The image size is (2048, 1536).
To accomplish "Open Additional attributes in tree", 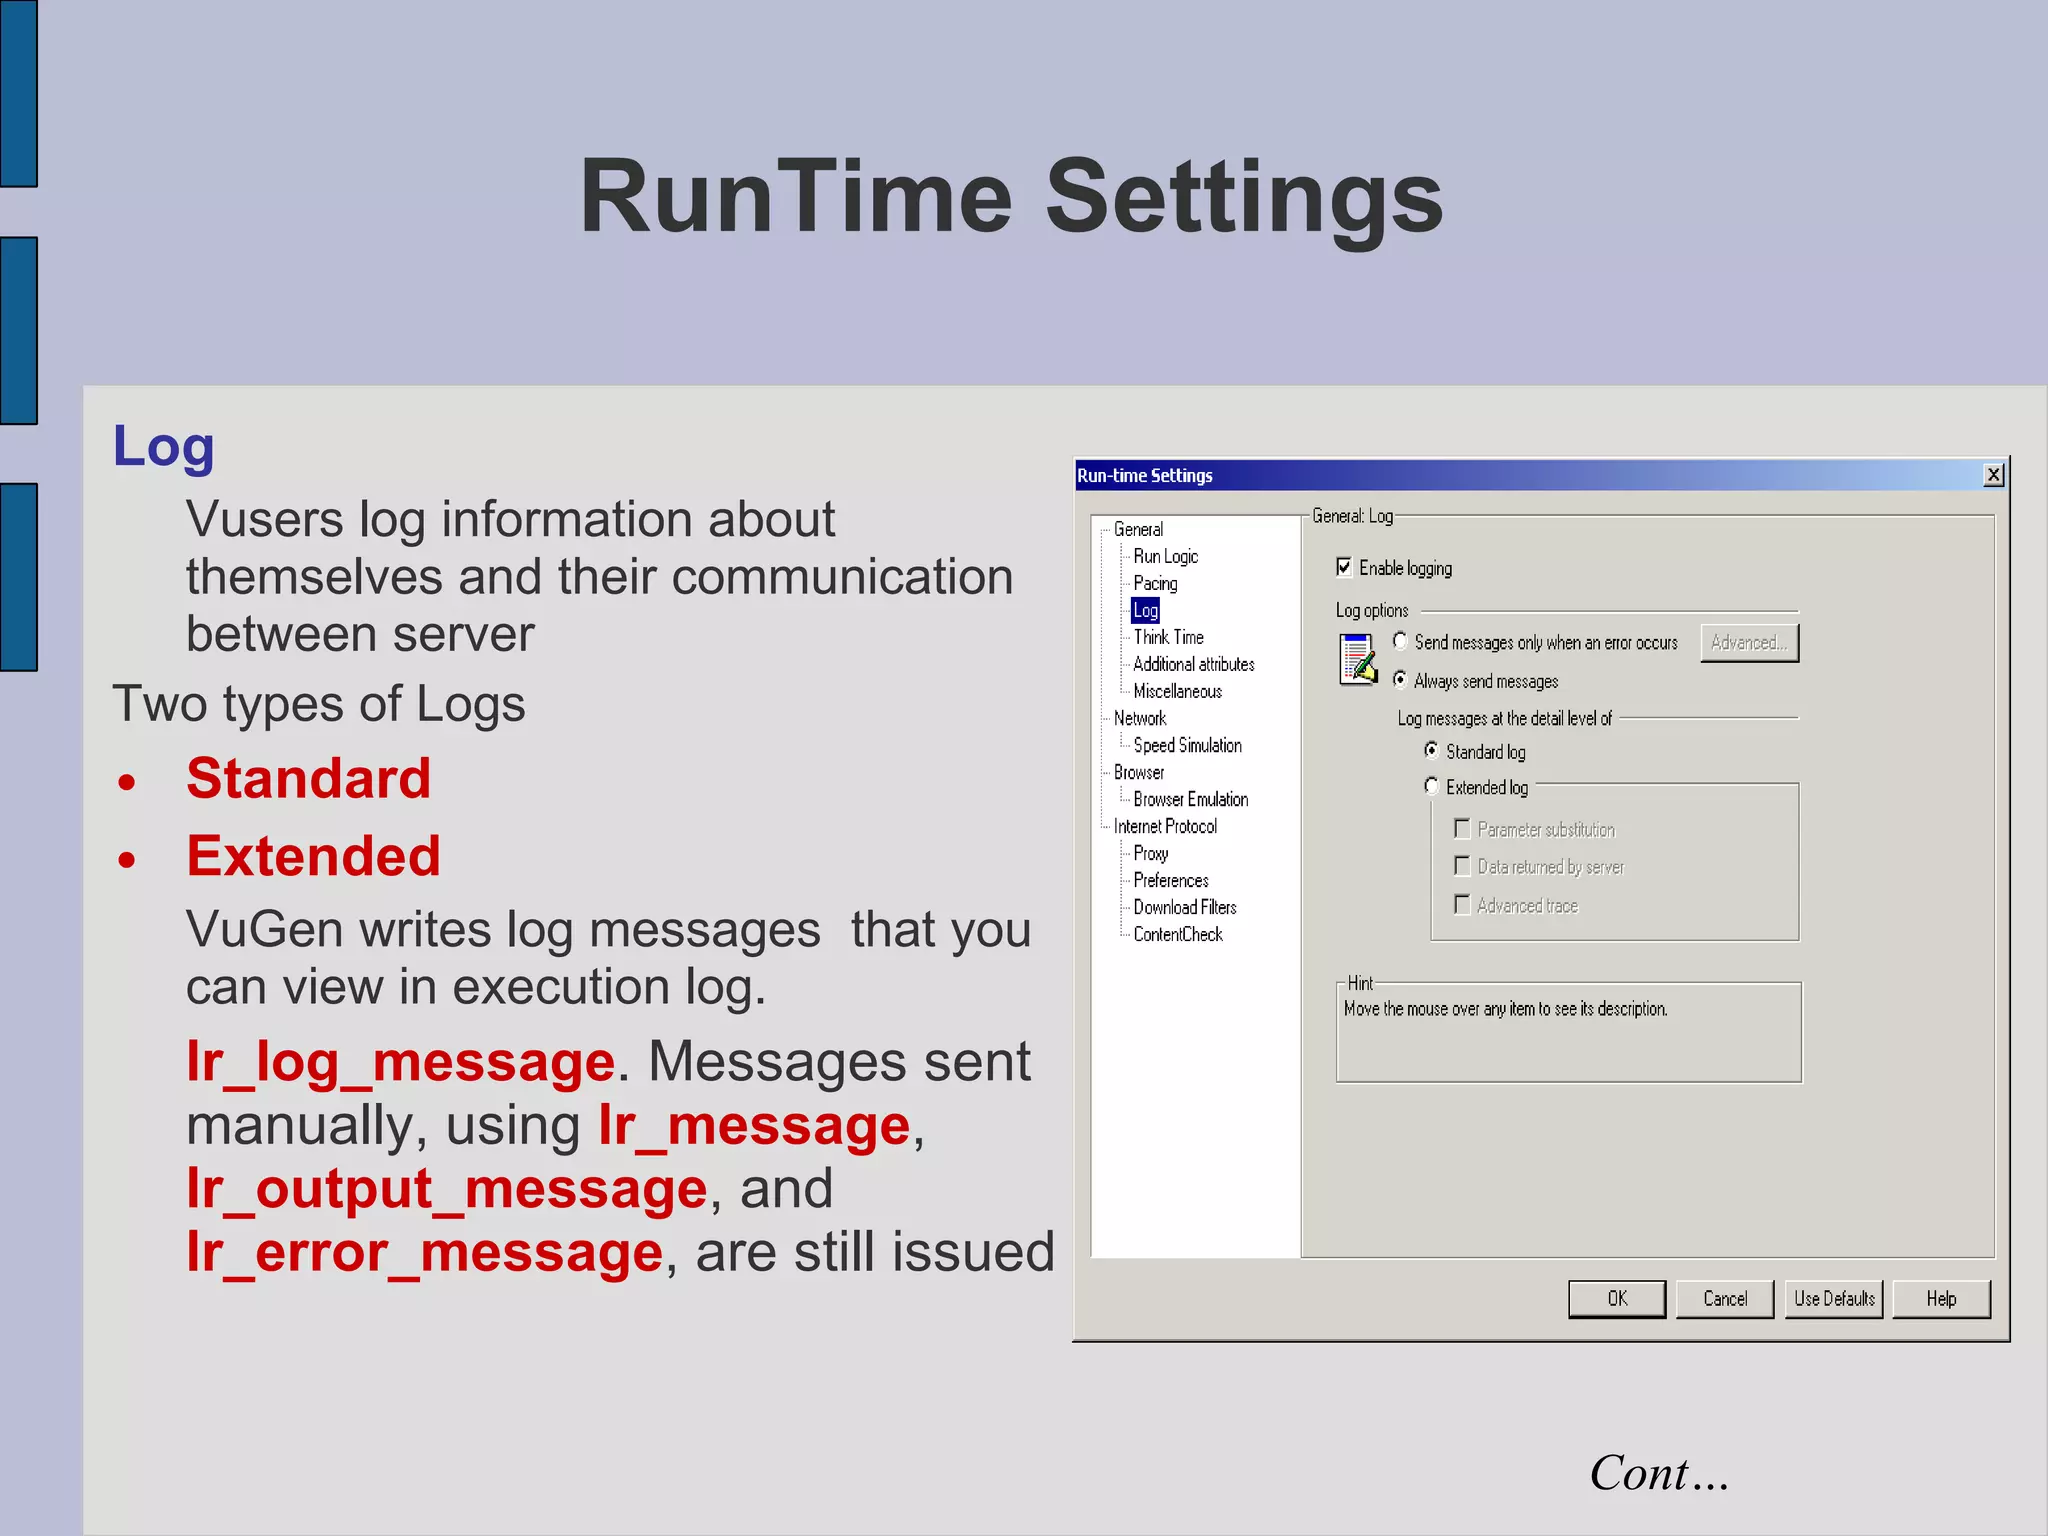I will (x=1193, y=664).
